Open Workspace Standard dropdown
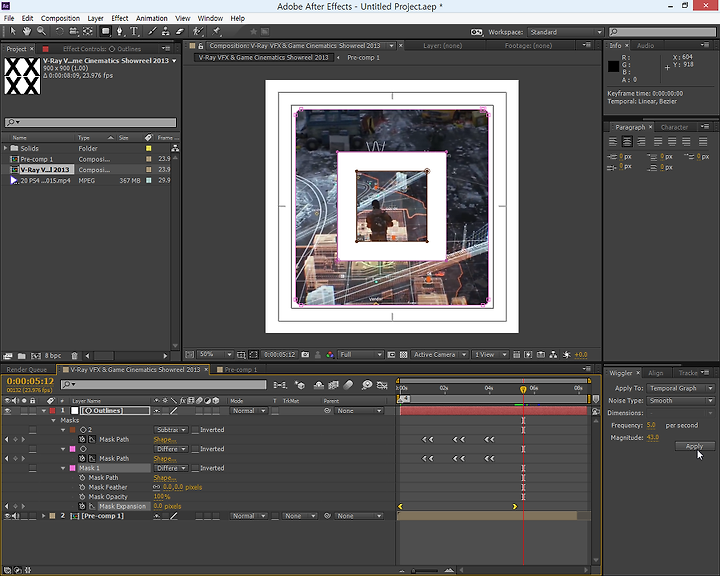720x576 pixels. [565, 32]
